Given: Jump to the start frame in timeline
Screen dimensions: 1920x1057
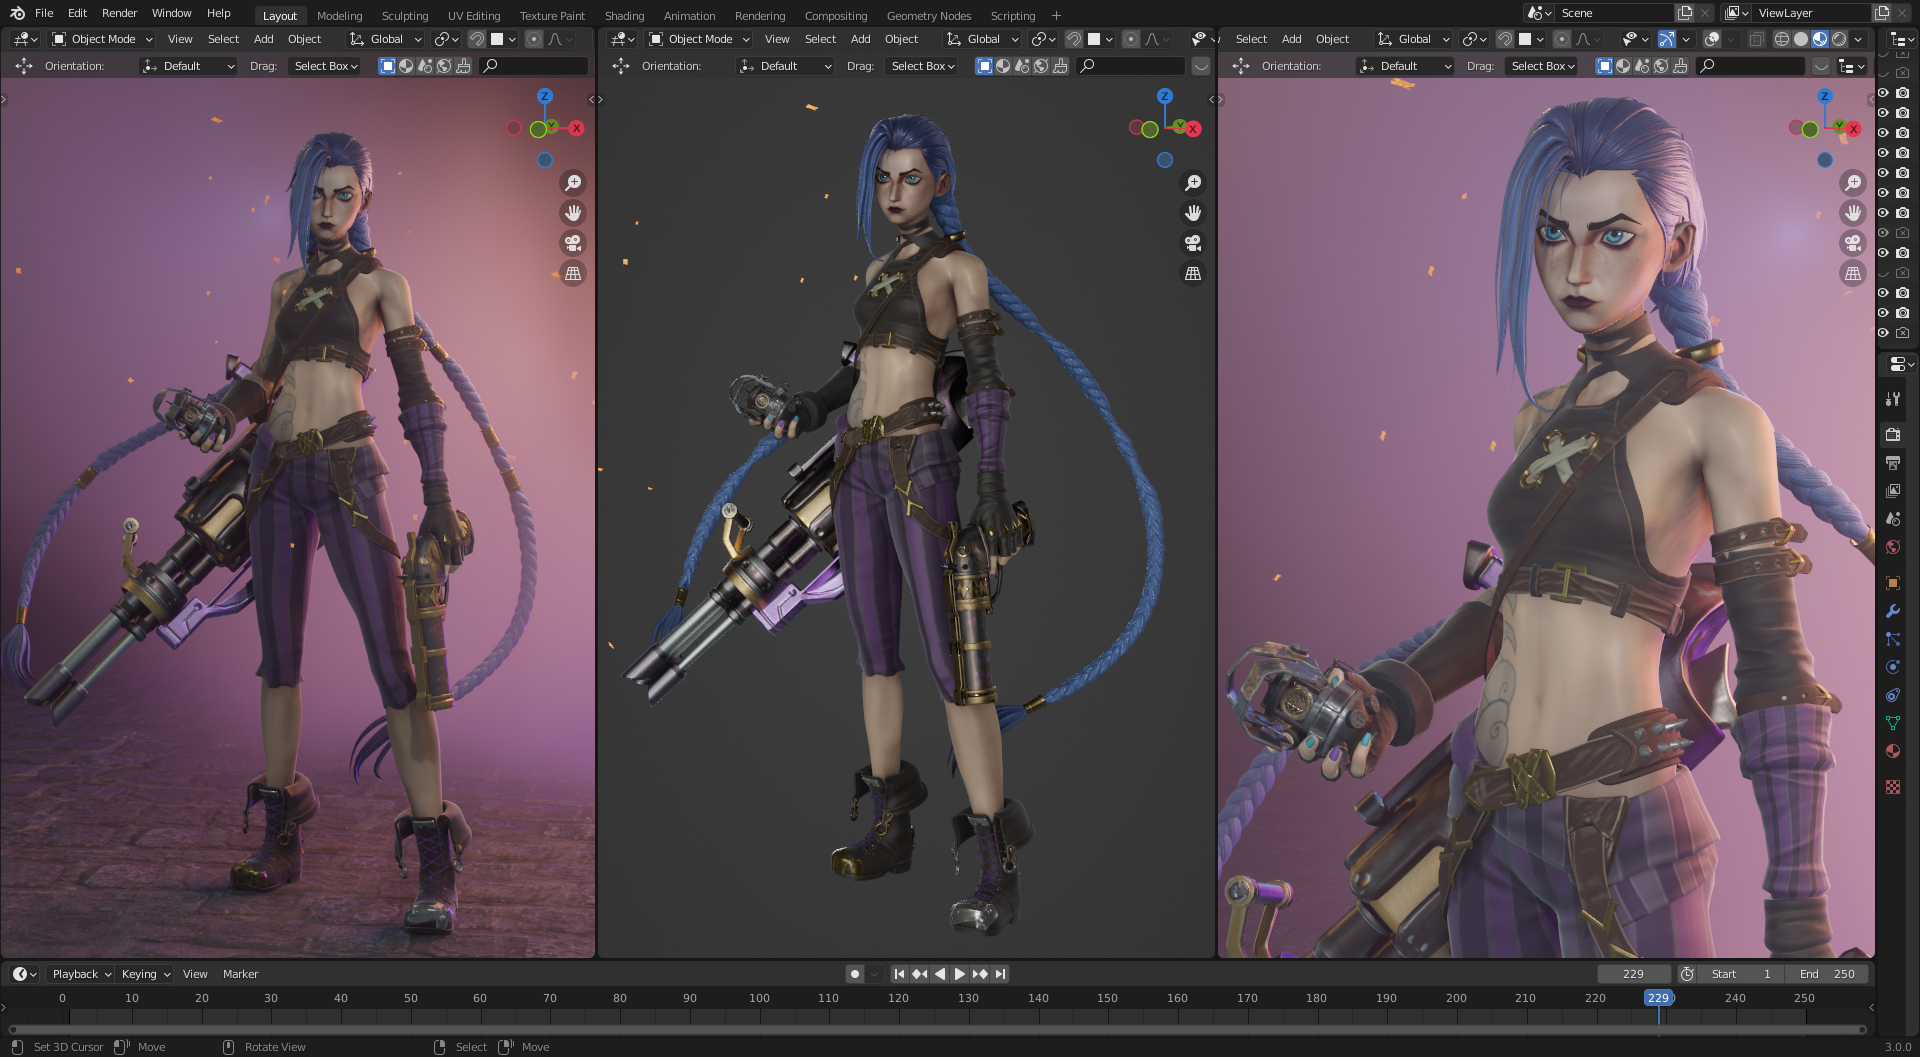Looking at the screenshot, I should pyautogui.click(x=899, y=974).
